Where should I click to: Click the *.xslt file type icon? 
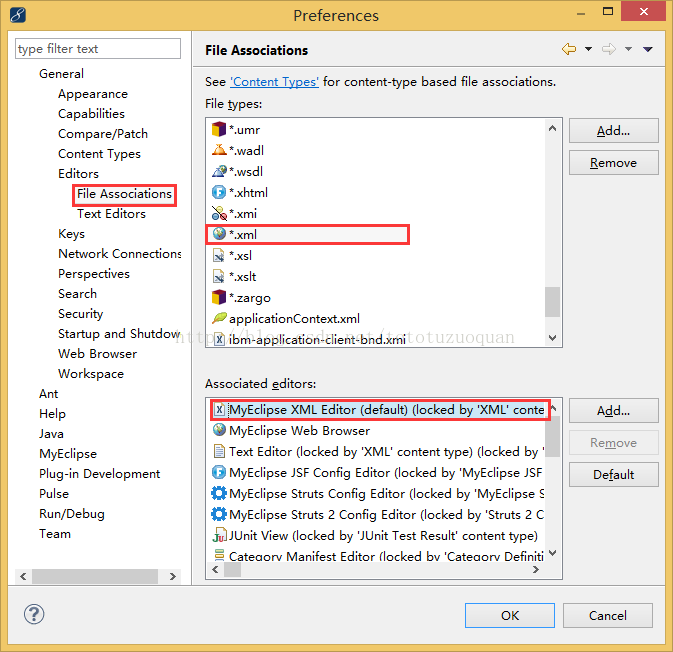coord(219,276)
